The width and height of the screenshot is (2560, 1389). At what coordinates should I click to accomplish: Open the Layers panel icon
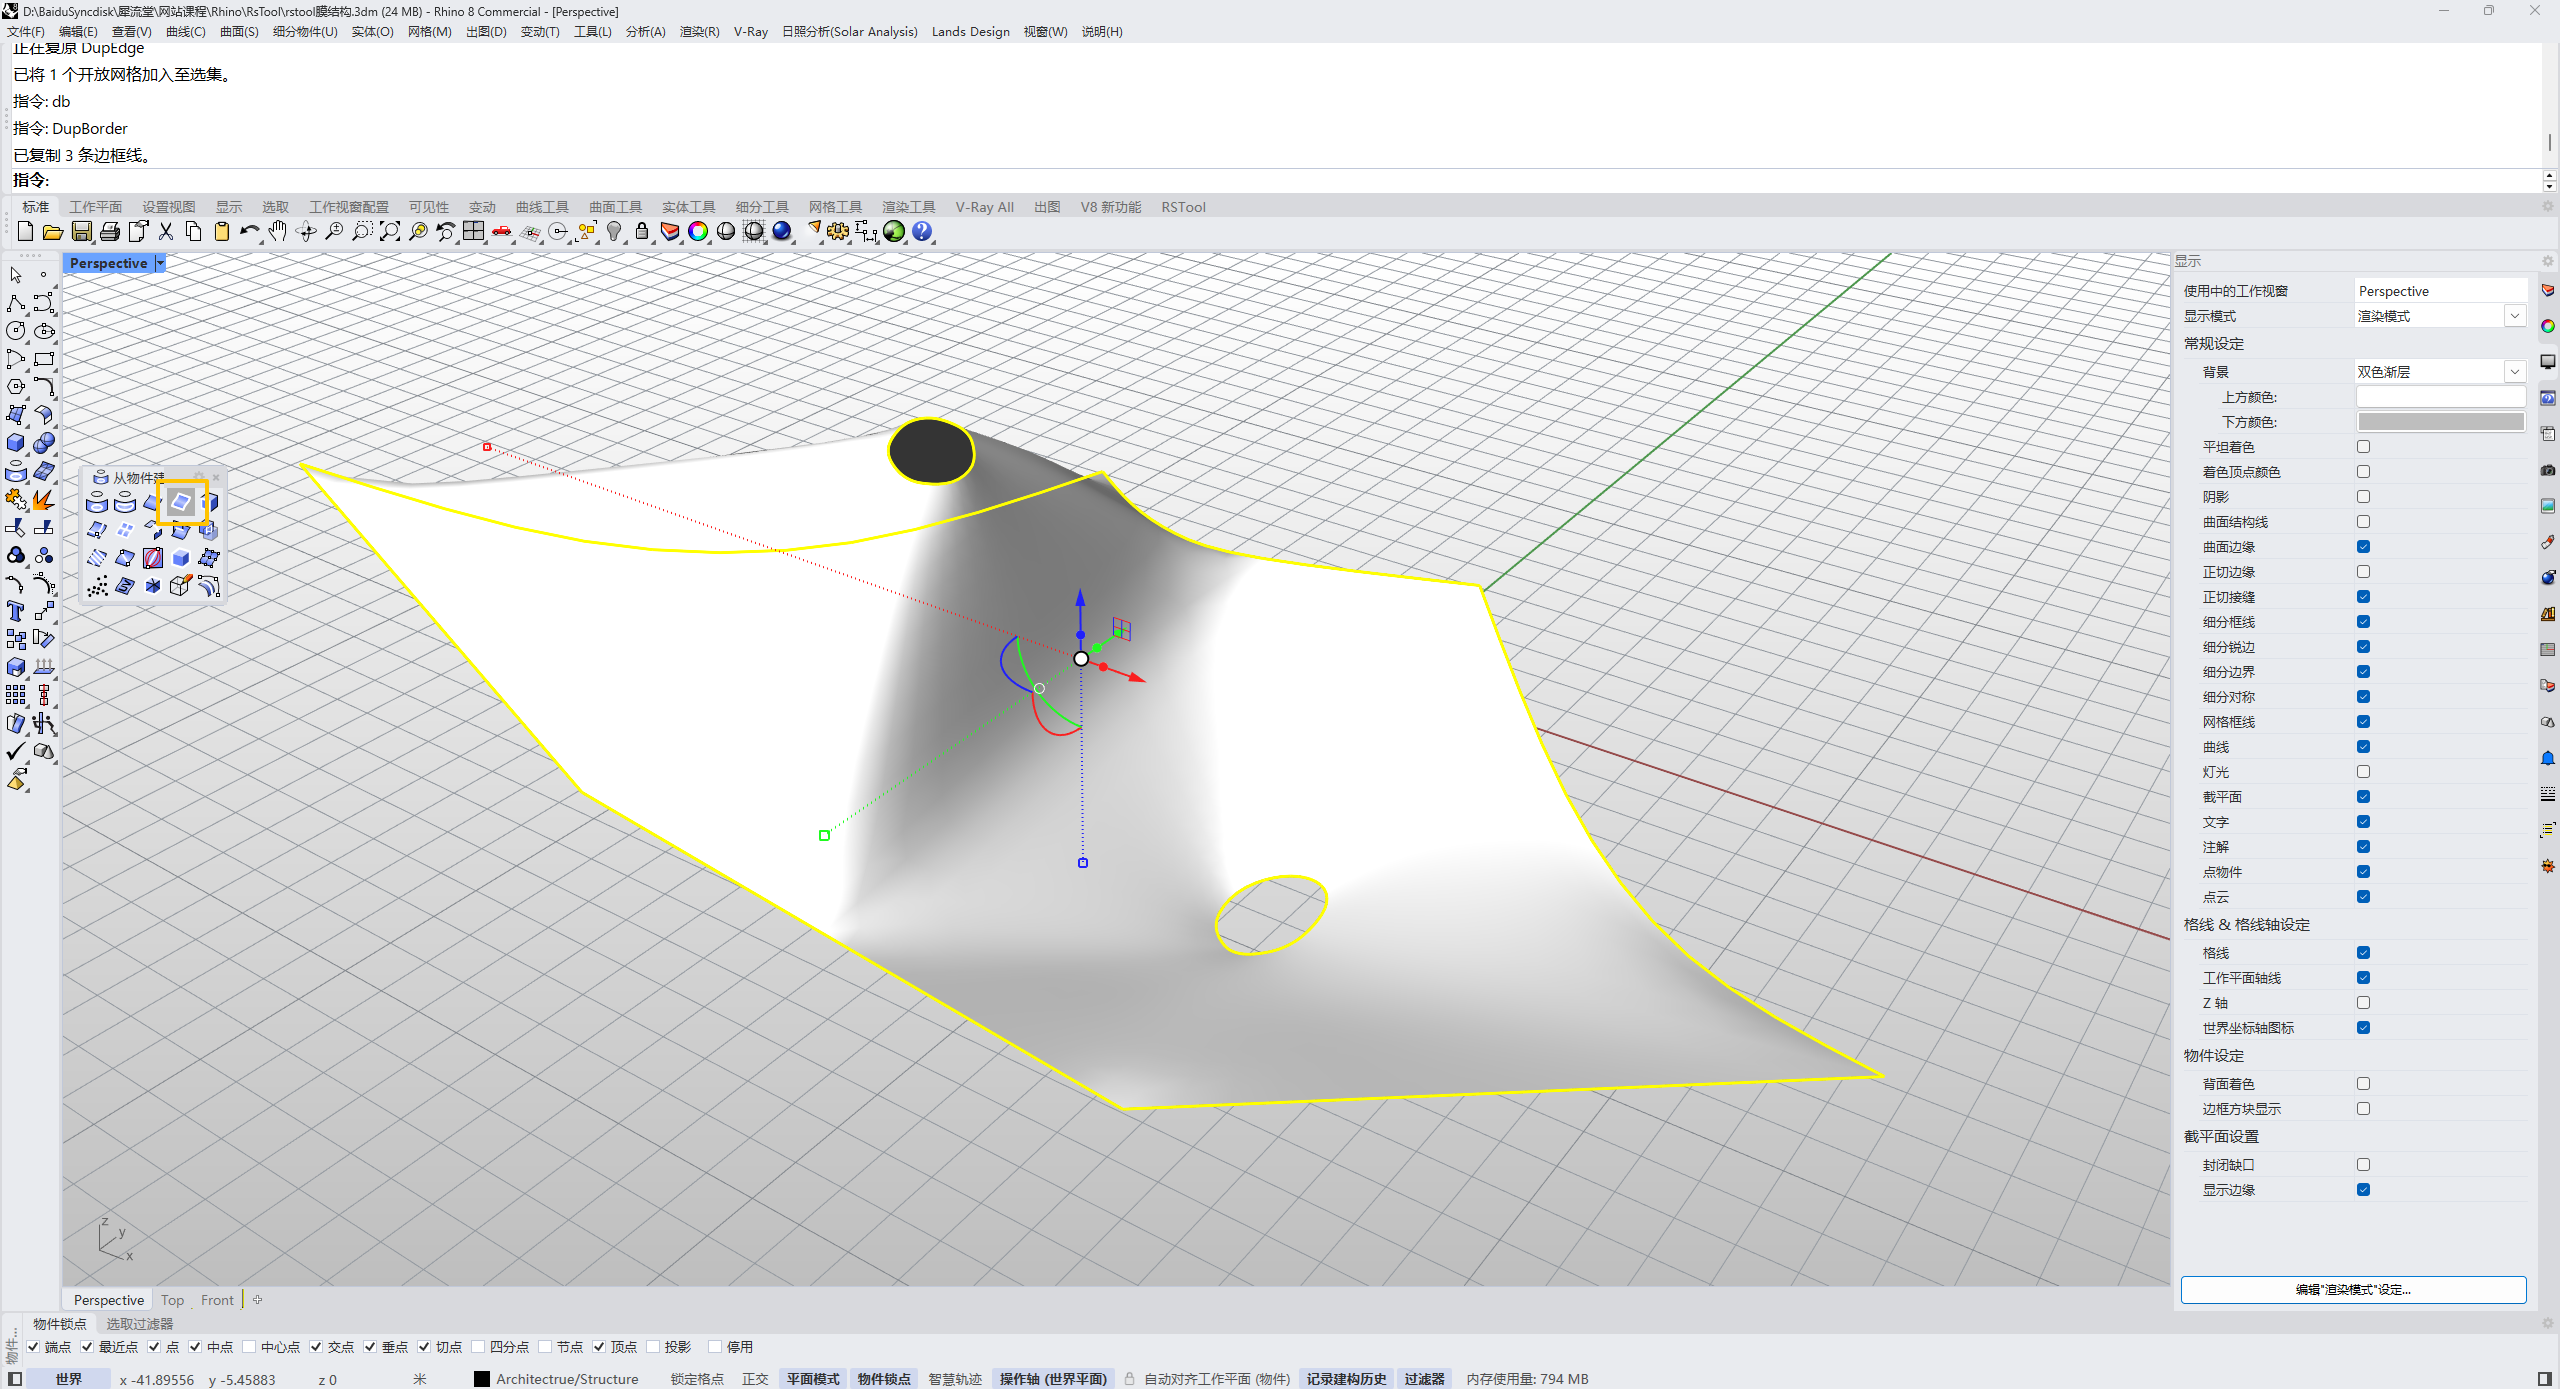(x=670, y=232)
